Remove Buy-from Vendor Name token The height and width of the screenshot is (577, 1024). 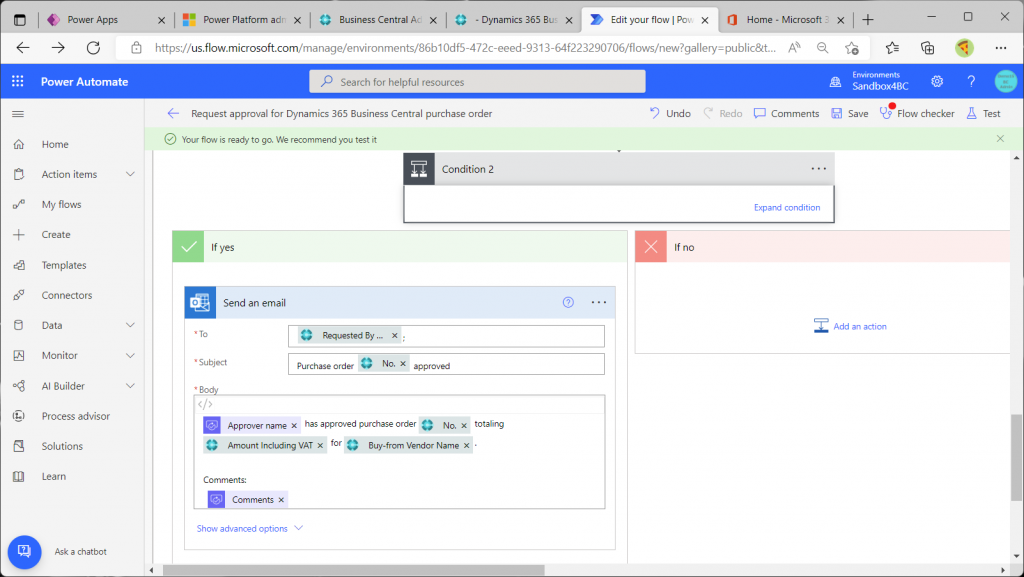(466, 446)
